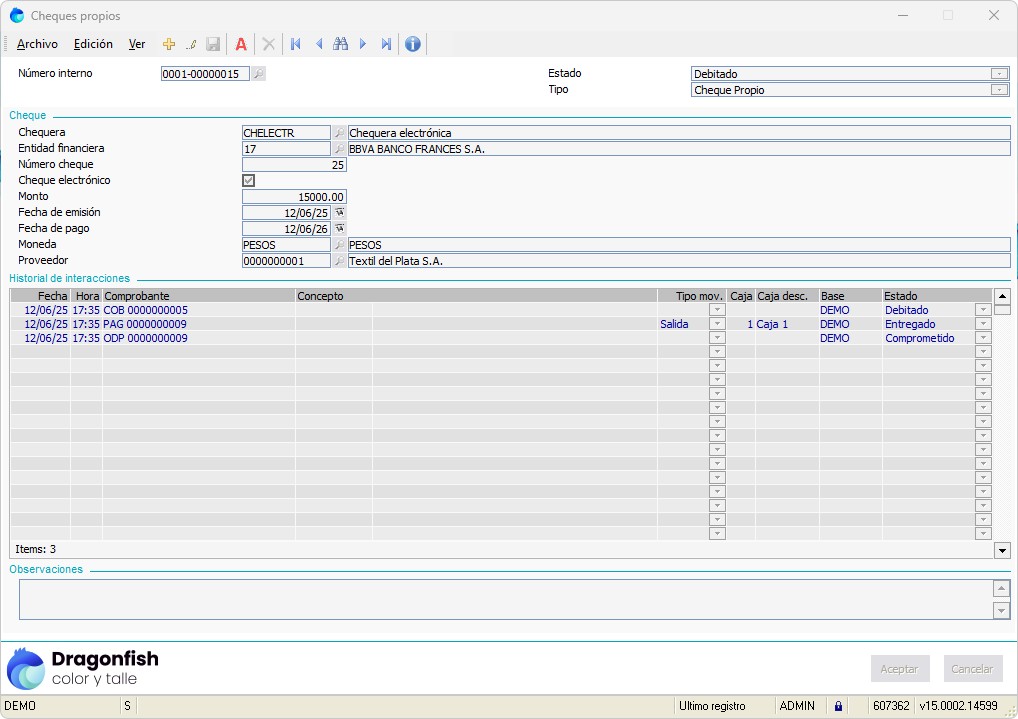Click the lookup icon next to Chequera

click(339, 133)
